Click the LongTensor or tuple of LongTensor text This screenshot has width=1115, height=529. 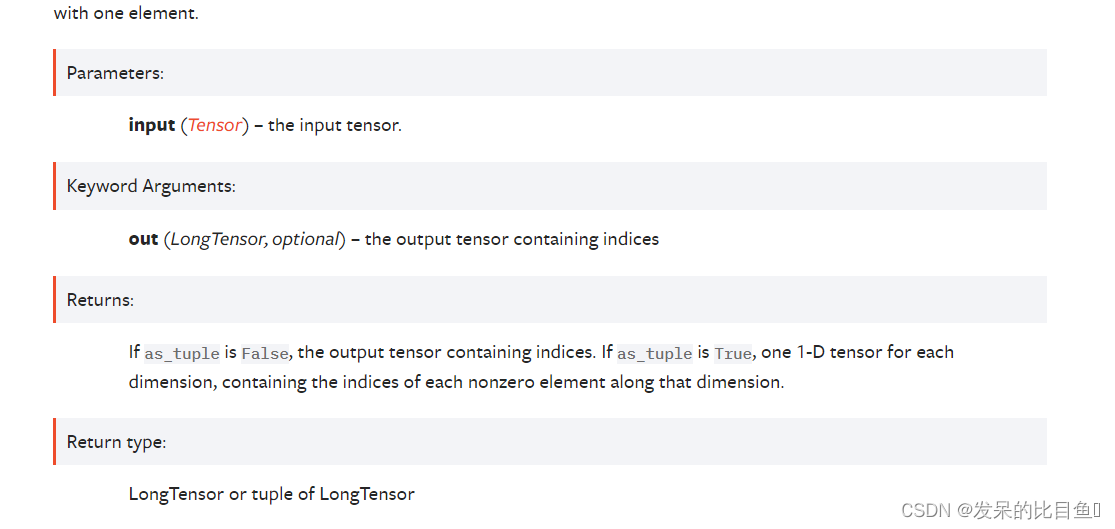272,493
